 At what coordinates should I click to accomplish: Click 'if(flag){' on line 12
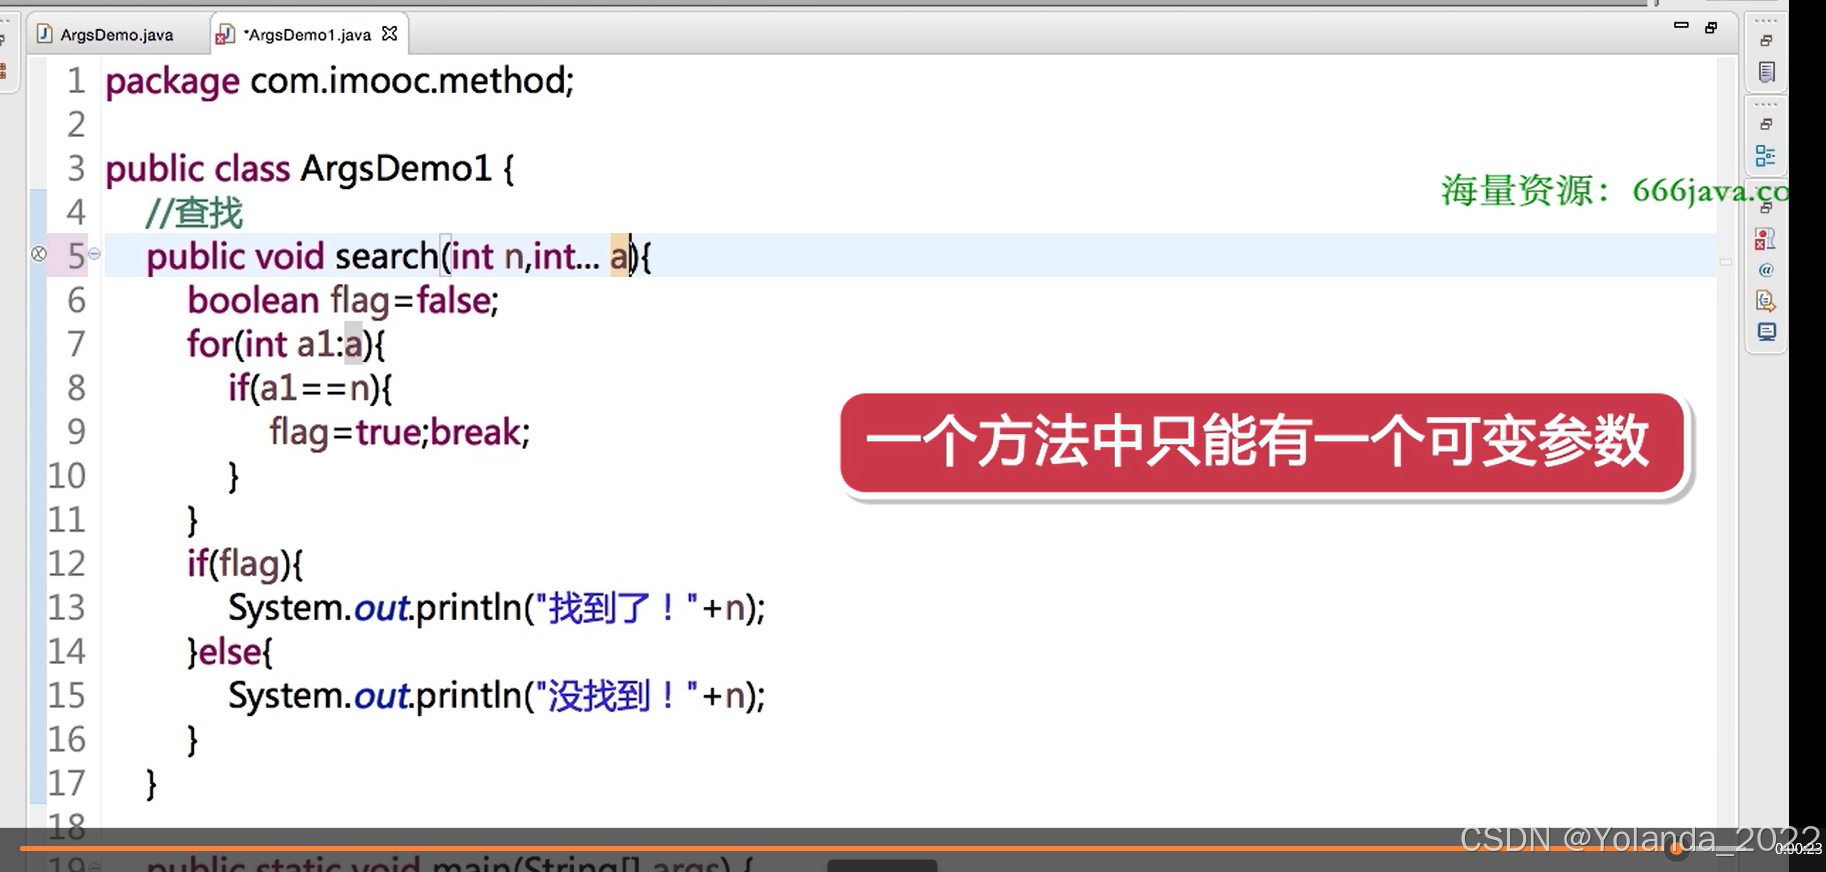245,565
